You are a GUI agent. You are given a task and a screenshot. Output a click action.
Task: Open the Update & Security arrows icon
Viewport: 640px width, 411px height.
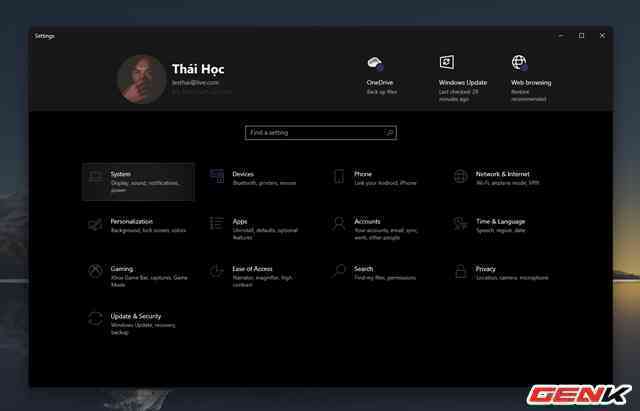(x=95, y=319)
